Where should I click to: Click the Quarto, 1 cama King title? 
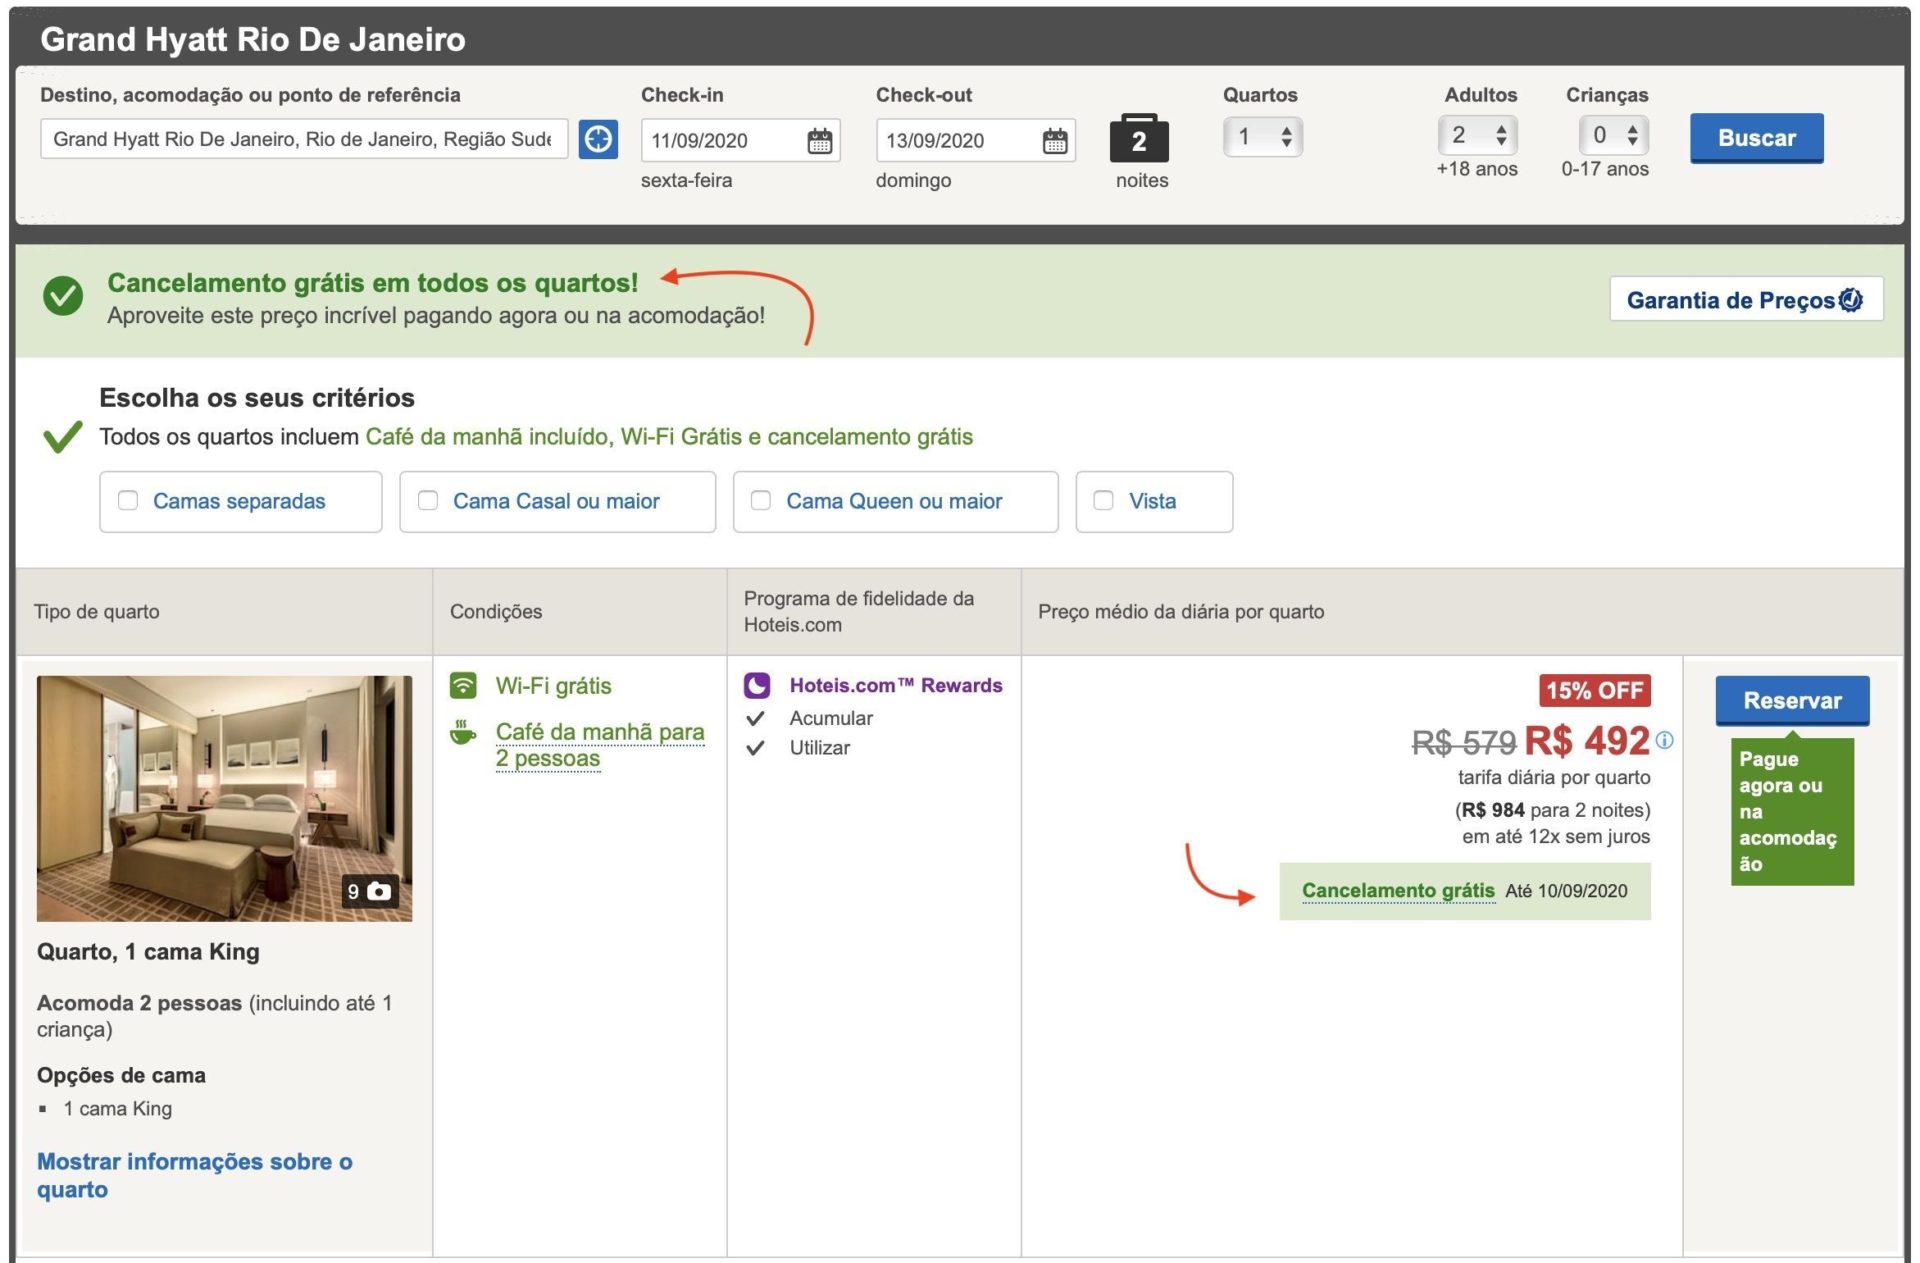coord(148,952)
